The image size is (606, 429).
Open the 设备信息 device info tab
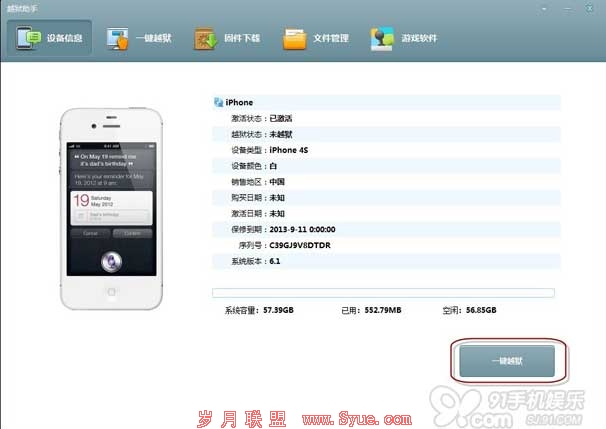[x=49, y=38]
